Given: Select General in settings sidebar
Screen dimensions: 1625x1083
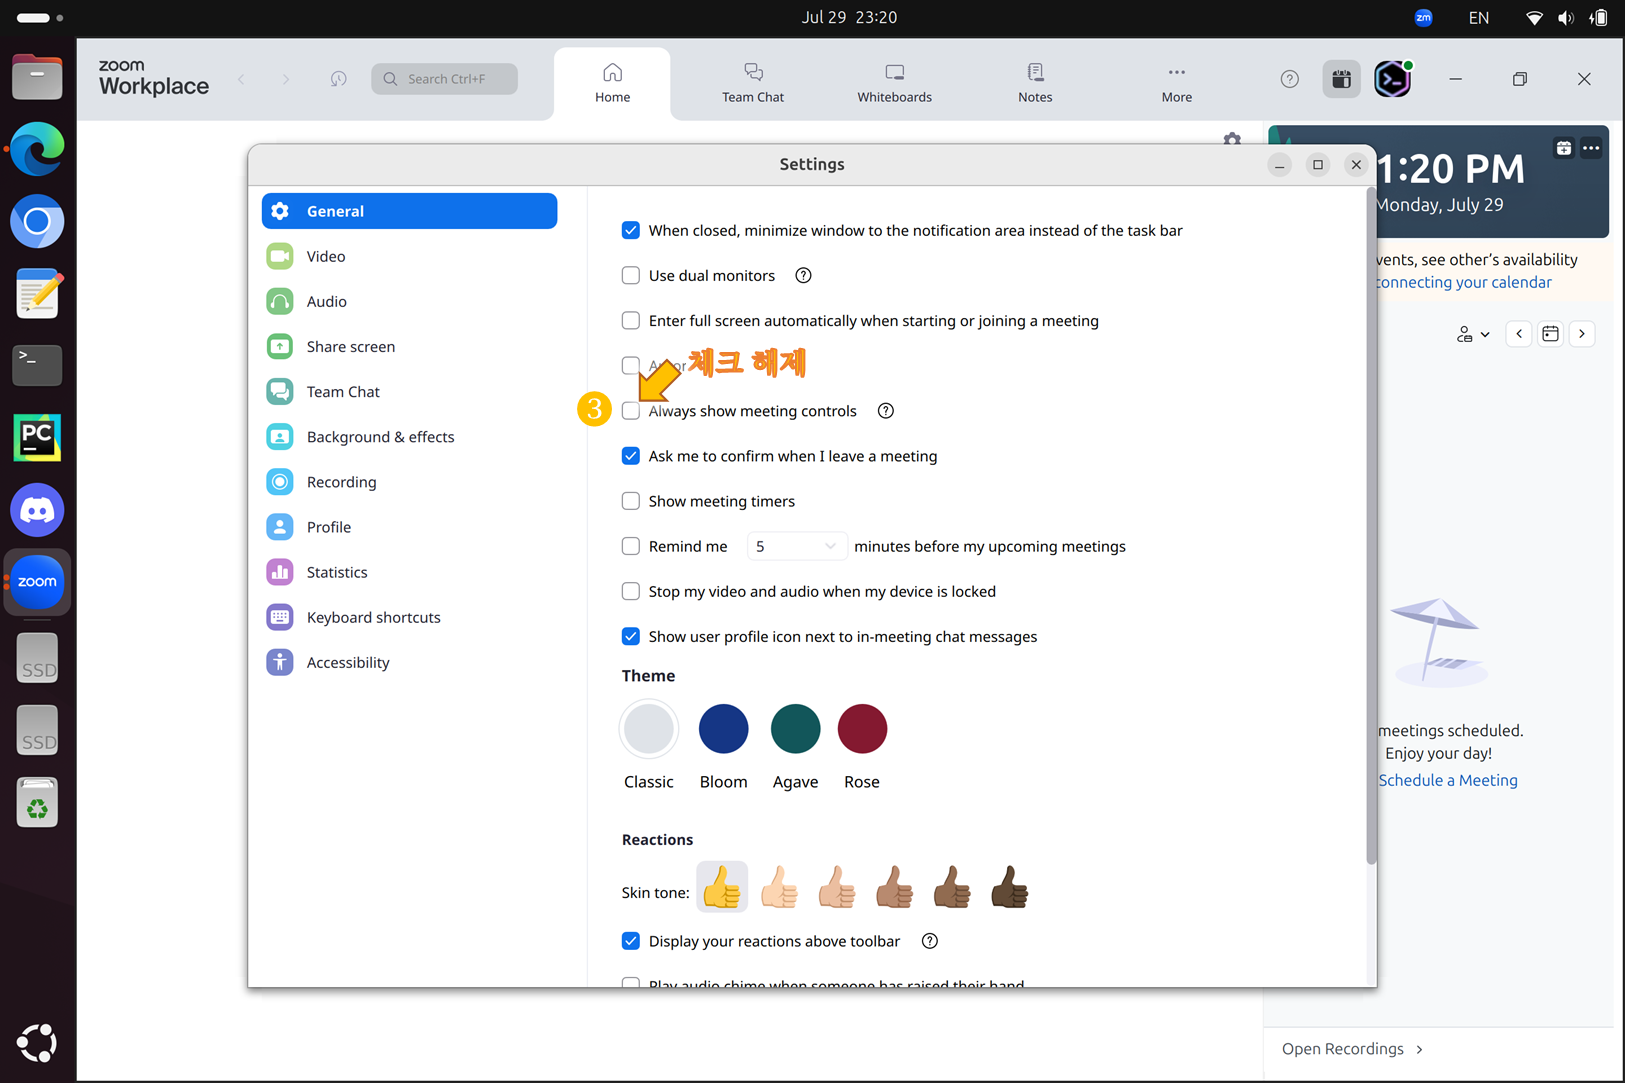Looking at the screenshot, I should (409, 211).
